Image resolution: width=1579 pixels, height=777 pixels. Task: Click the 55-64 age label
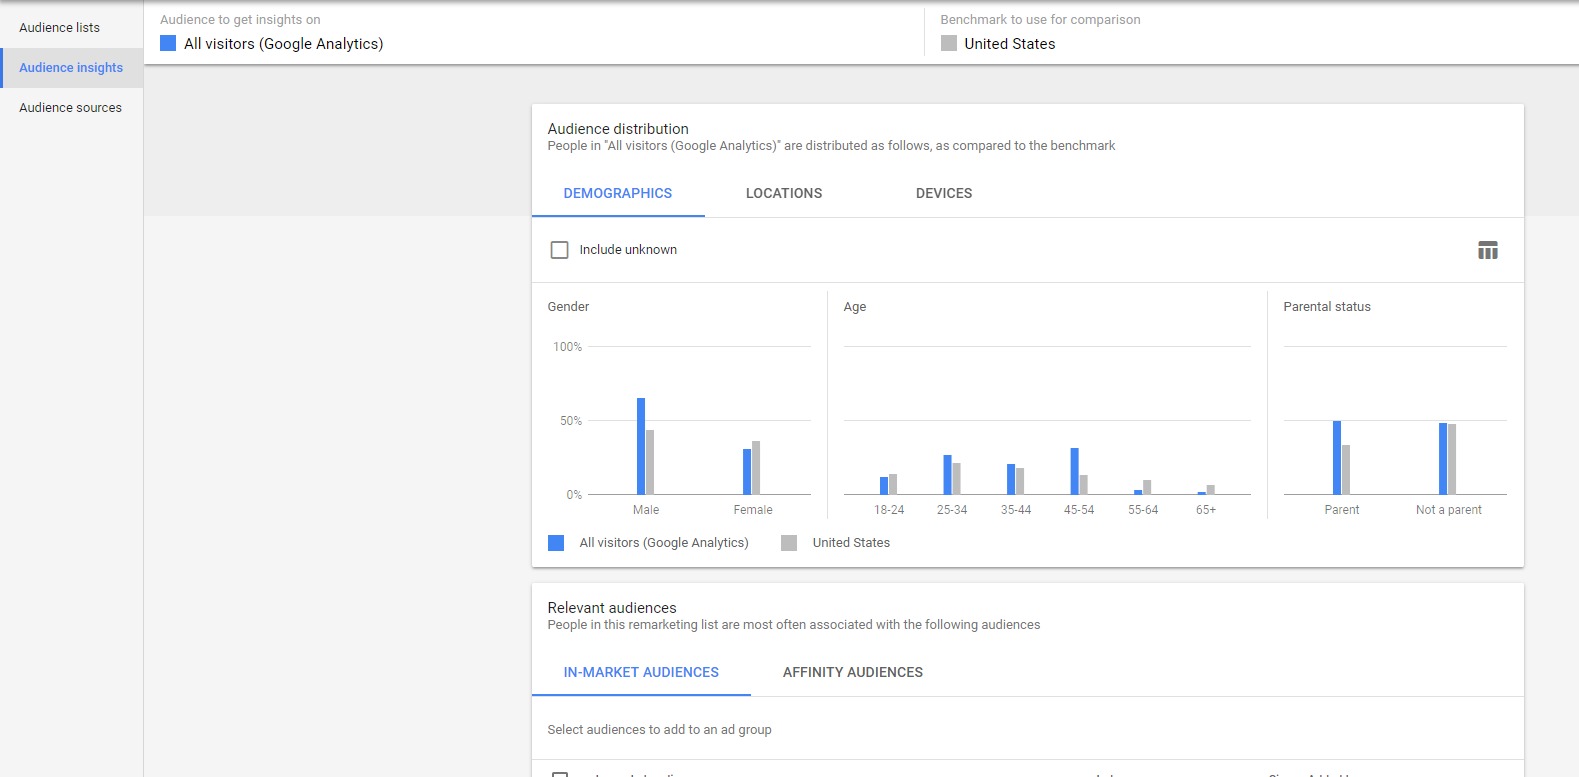point(1143,510)
